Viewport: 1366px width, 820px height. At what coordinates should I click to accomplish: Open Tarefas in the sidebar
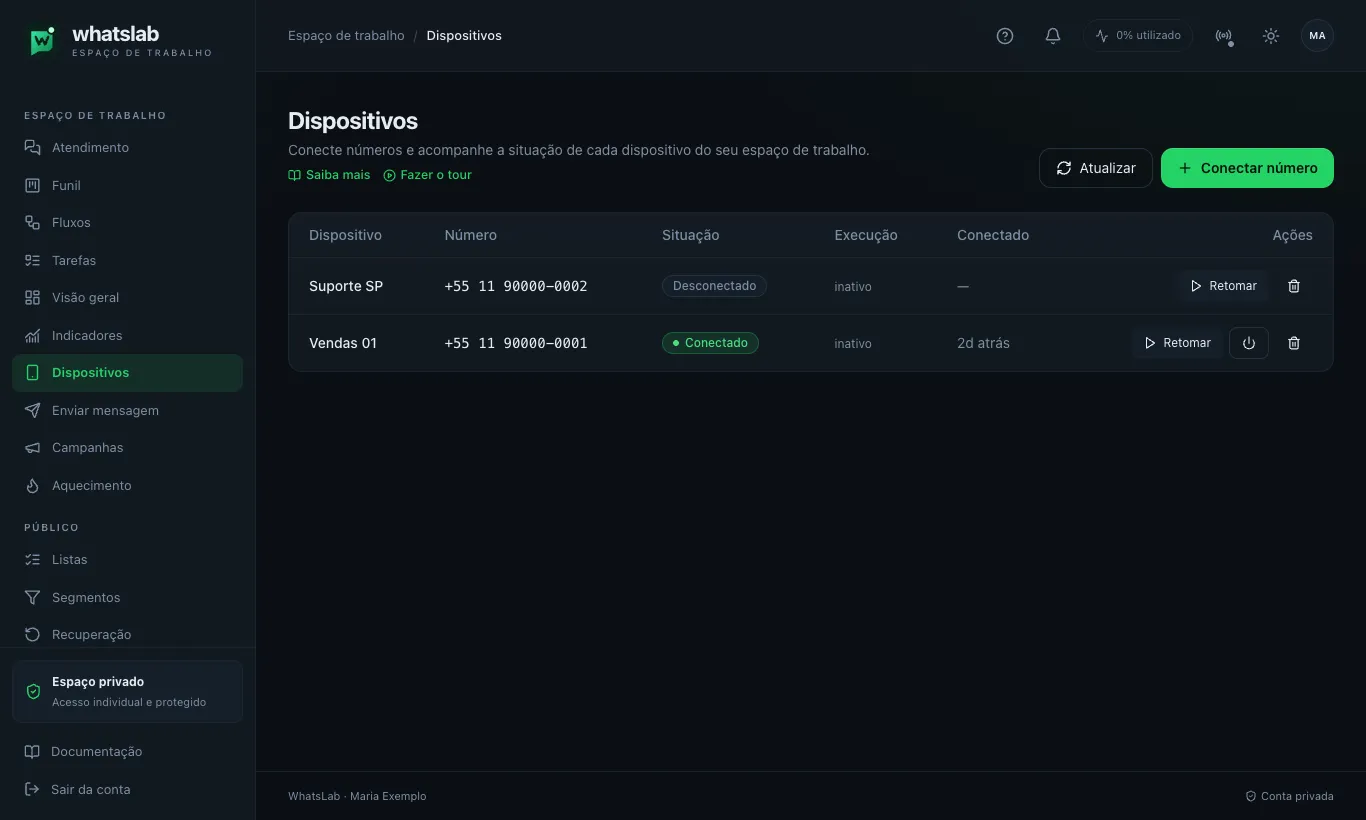127,260
